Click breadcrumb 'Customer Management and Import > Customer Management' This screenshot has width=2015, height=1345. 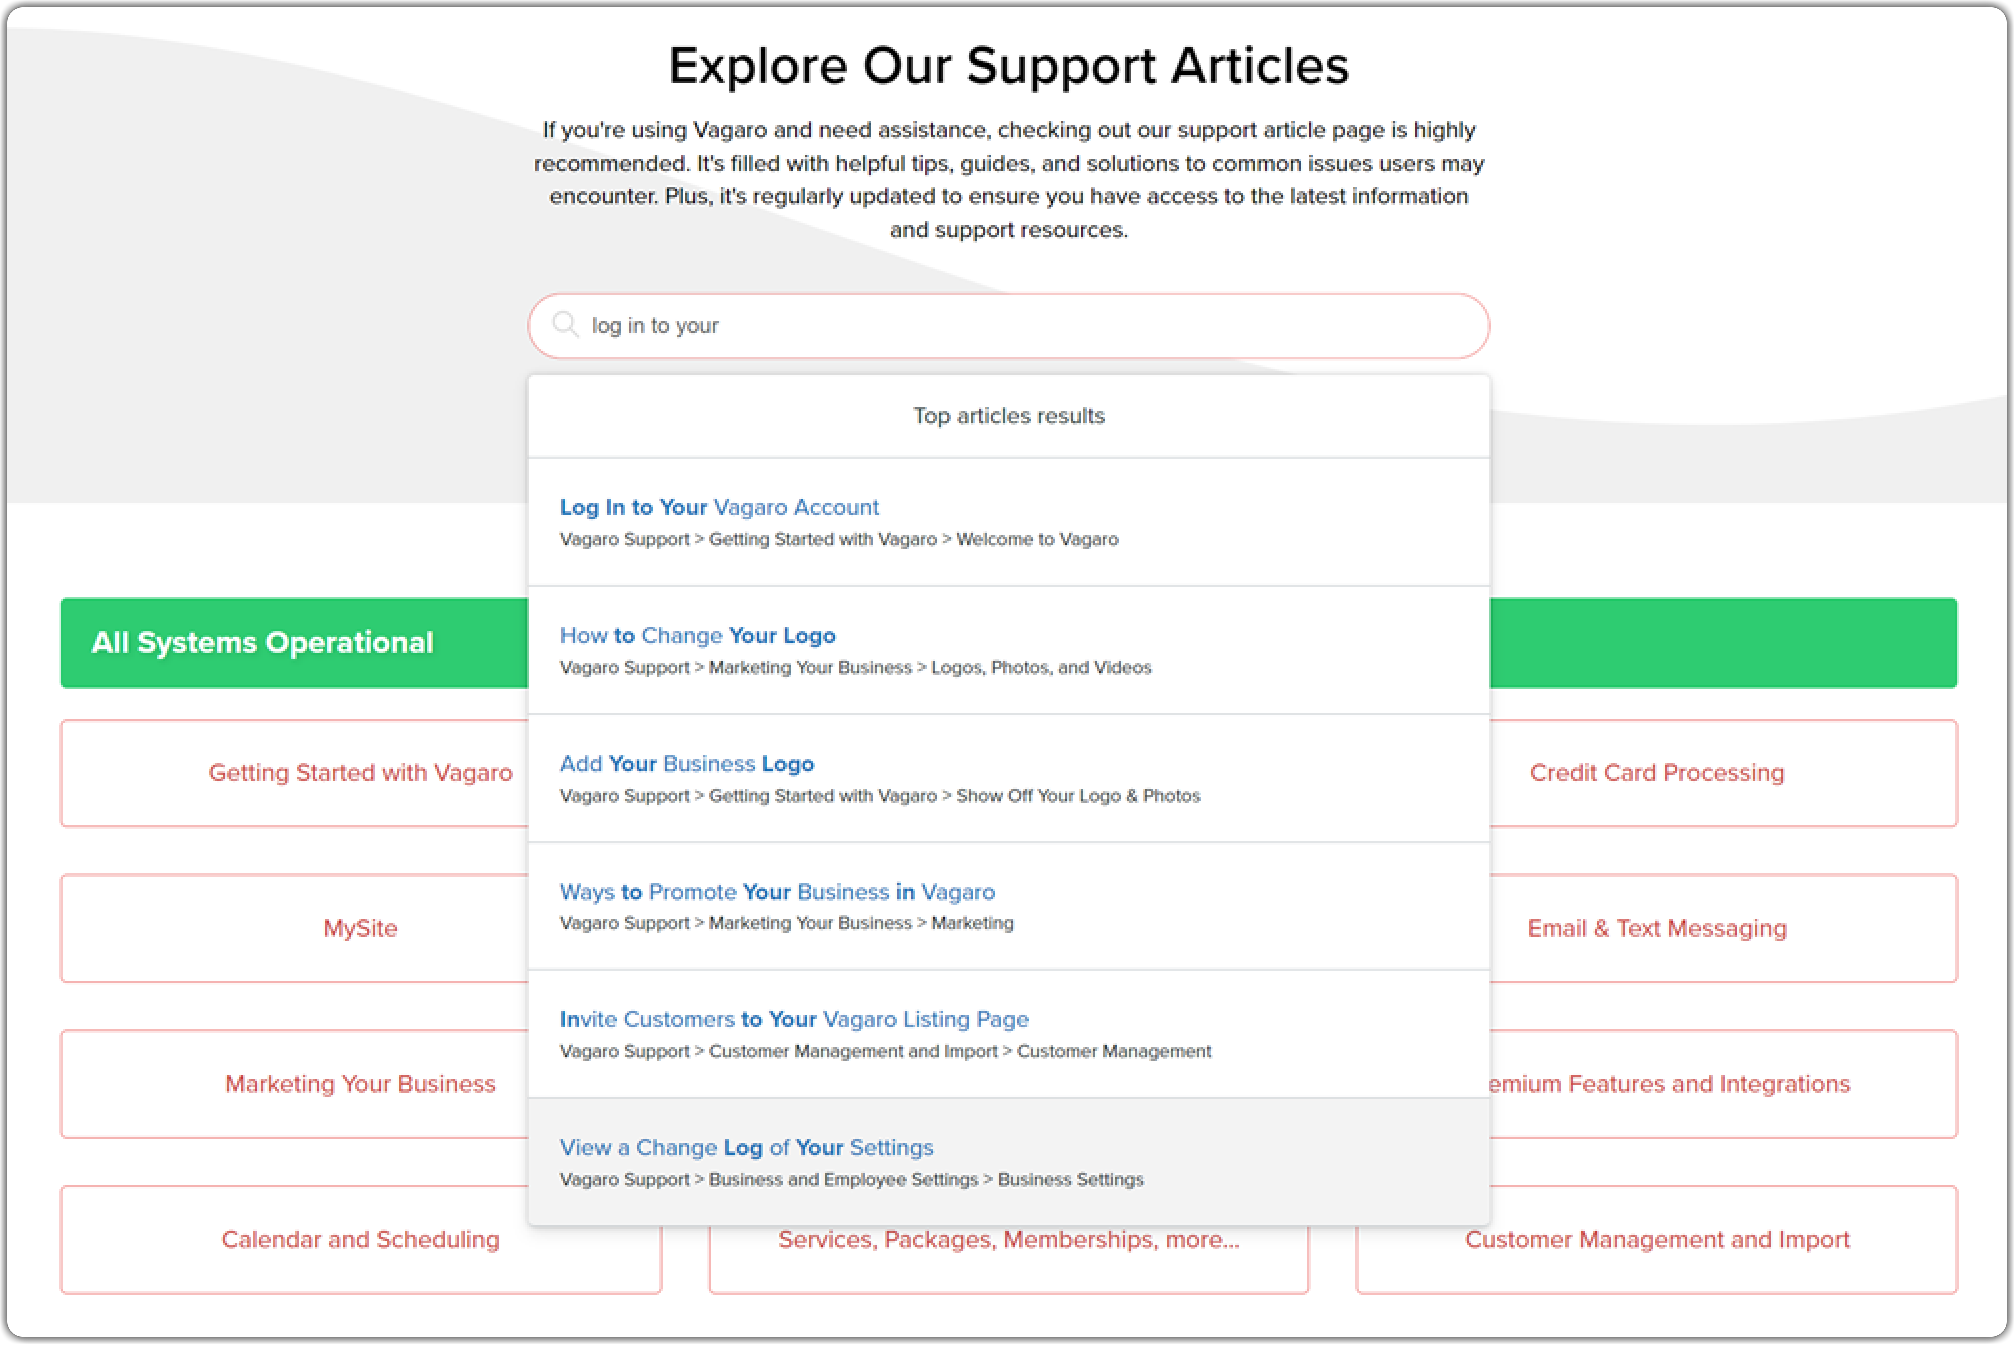tap(960, 1051)
